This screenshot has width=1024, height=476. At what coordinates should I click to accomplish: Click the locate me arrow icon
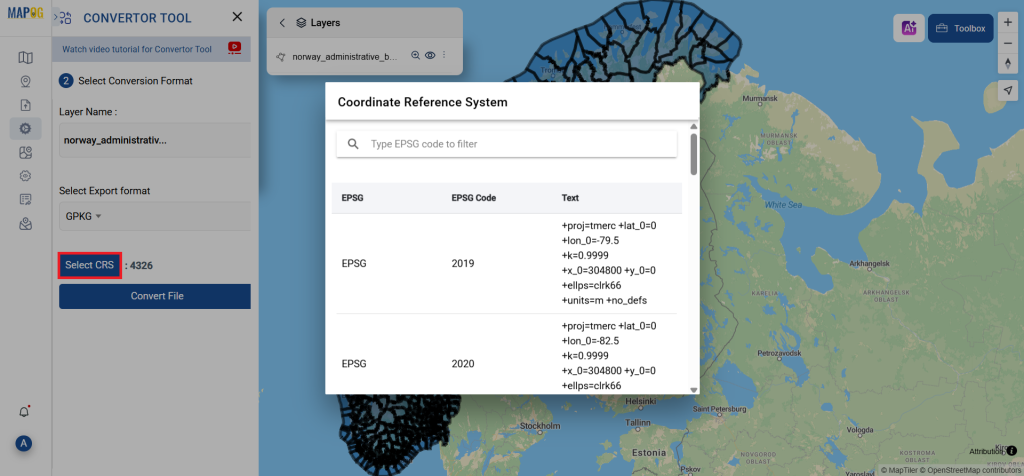click(1007, 90)
